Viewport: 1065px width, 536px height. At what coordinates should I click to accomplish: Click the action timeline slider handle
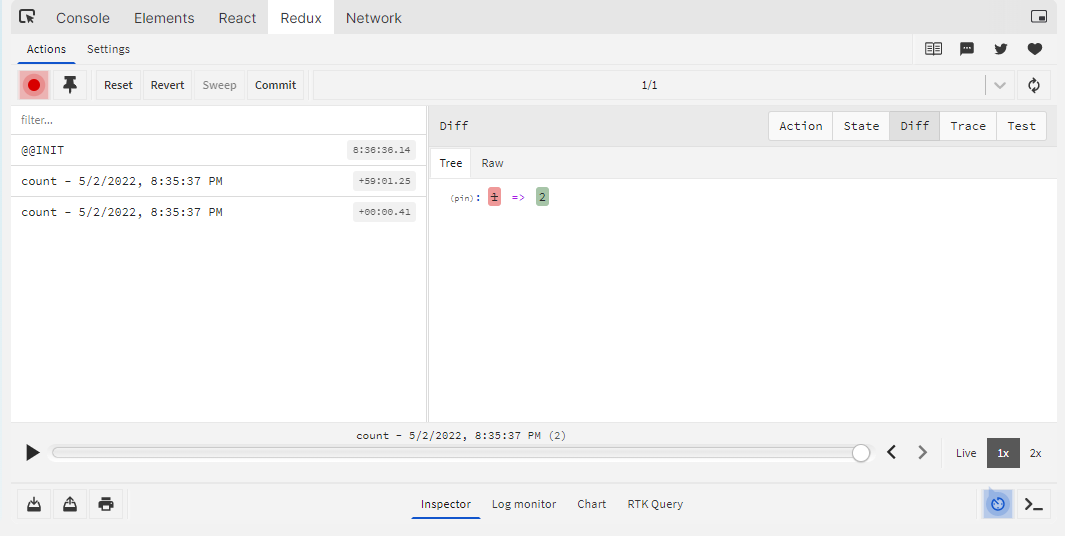861,453
